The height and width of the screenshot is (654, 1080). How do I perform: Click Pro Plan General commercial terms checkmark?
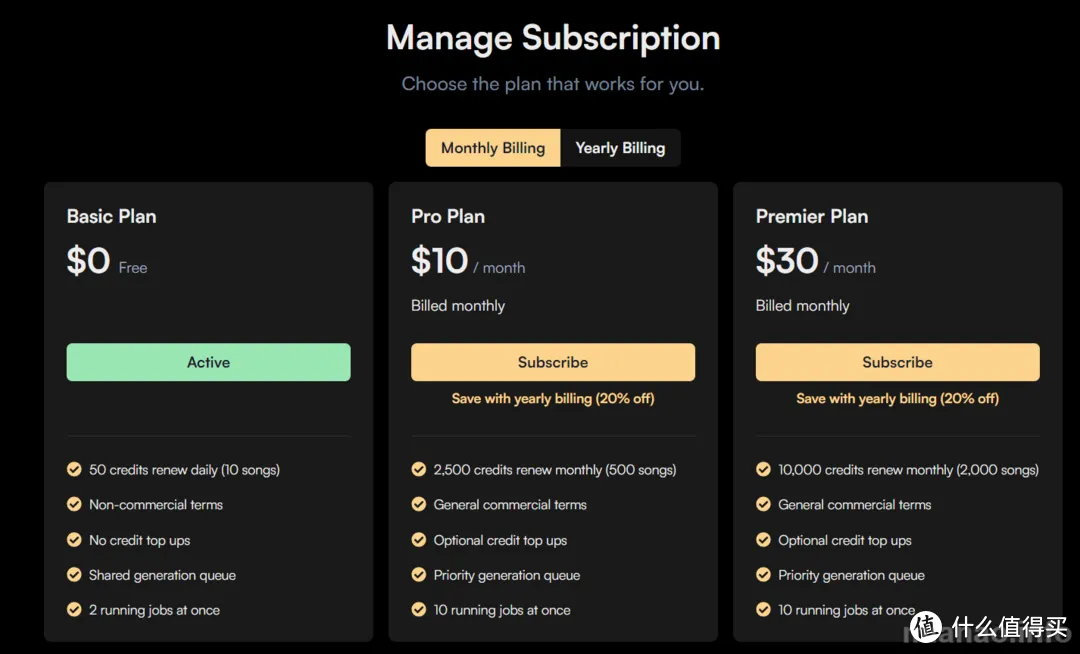[x=418, y=505]
